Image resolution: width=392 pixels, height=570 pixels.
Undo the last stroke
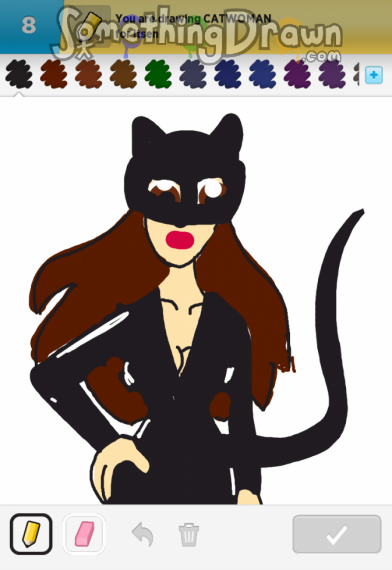coord(143,534)
